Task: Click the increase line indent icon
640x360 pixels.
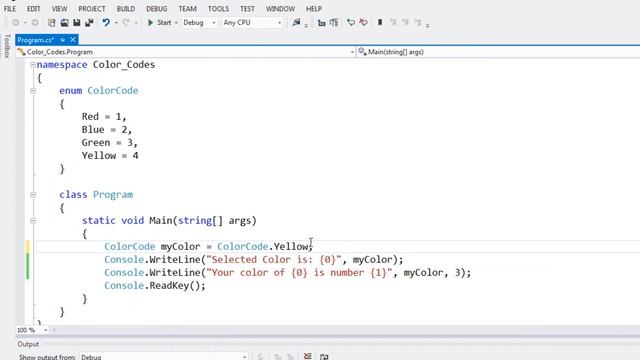Action: click(x=334, y=23)
